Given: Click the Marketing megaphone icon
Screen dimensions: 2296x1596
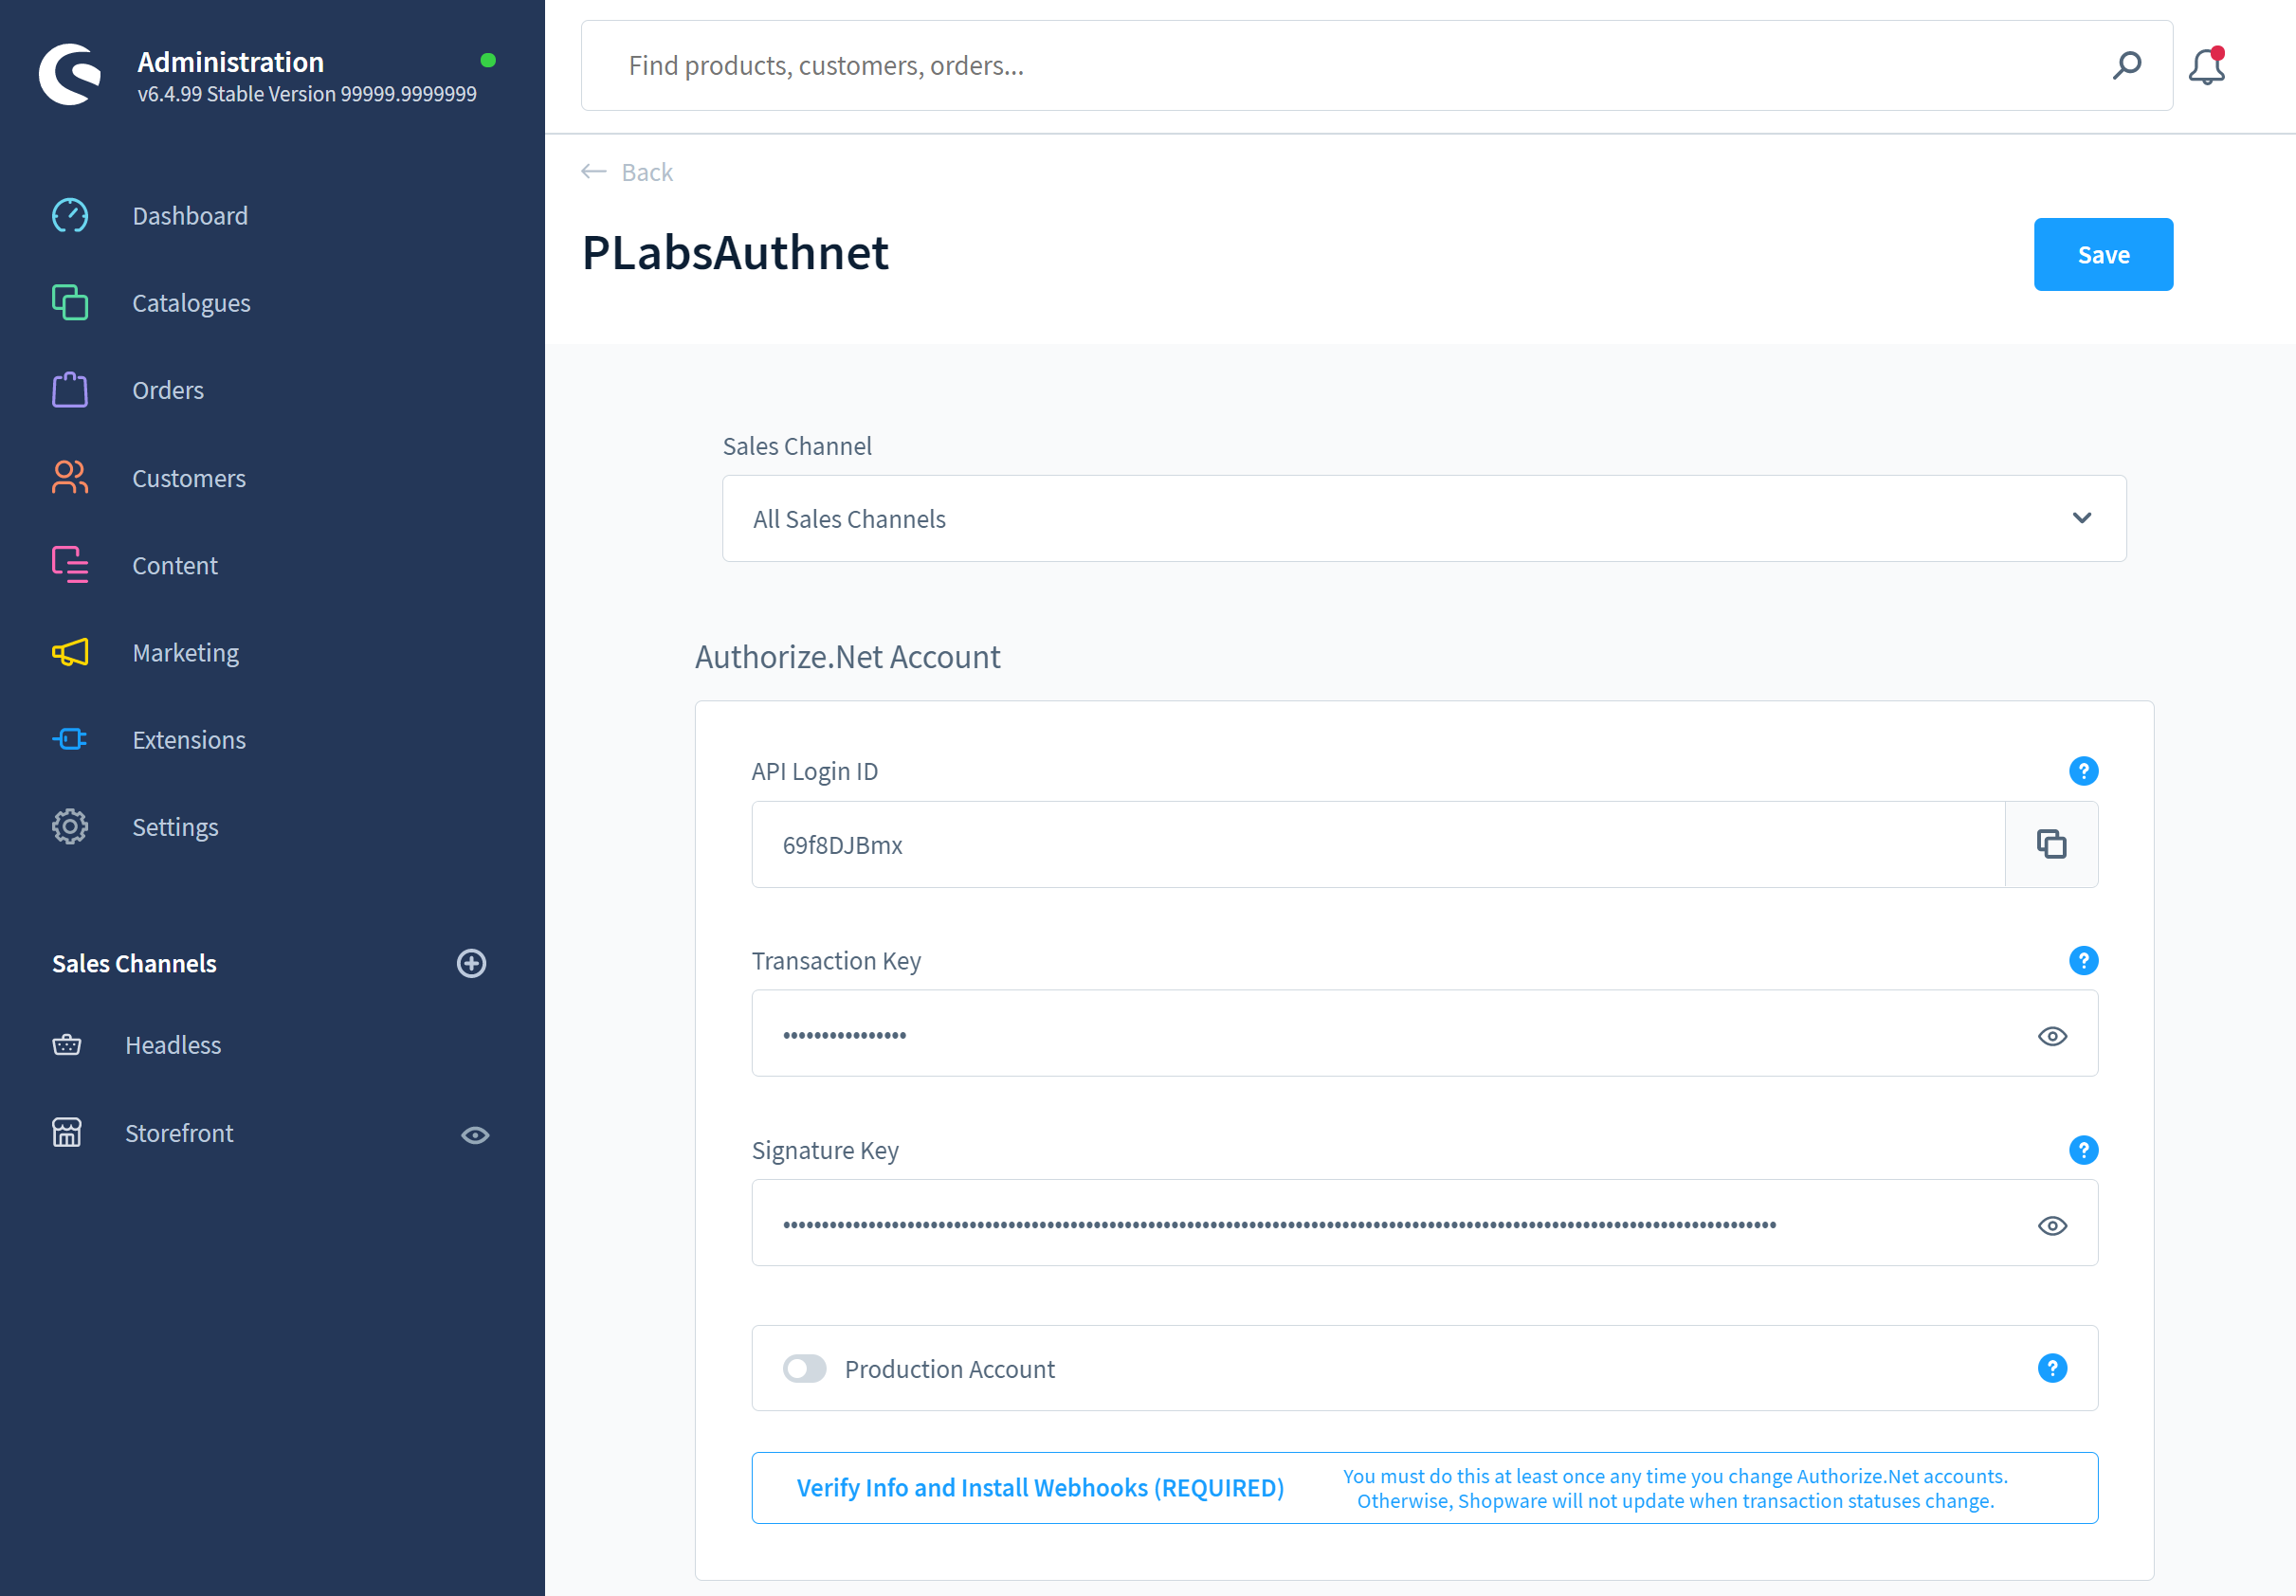Looking at the screenshot, I should coord(70,653).
